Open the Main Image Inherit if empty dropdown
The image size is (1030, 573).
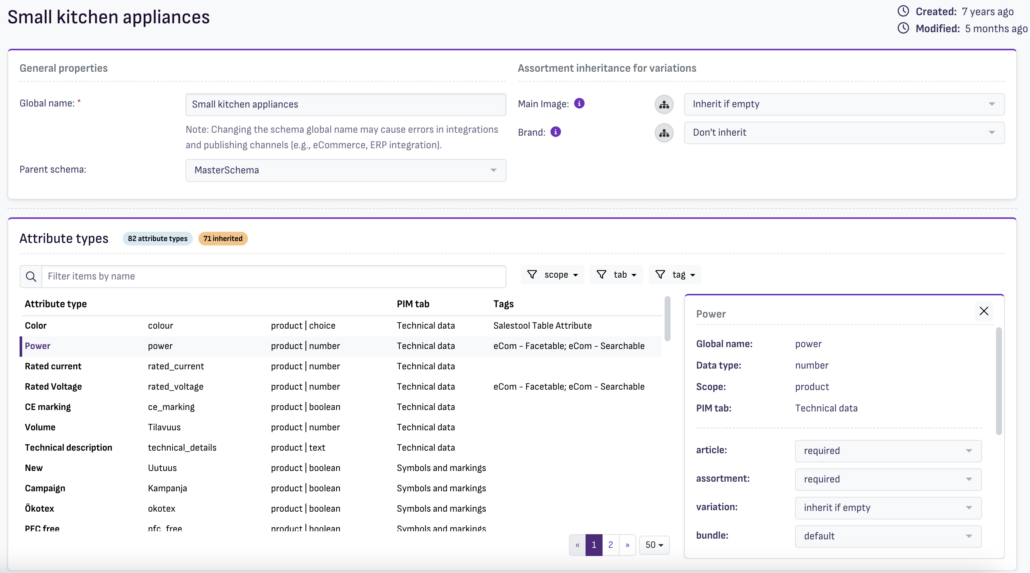tap(844, 104)
